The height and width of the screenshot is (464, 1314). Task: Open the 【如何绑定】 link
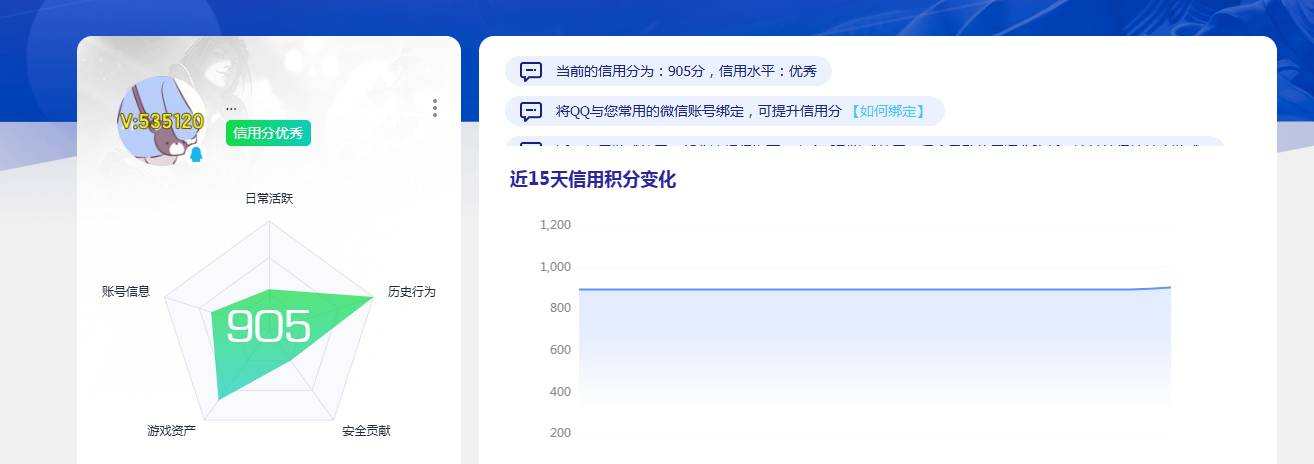(x=887, y=111)
